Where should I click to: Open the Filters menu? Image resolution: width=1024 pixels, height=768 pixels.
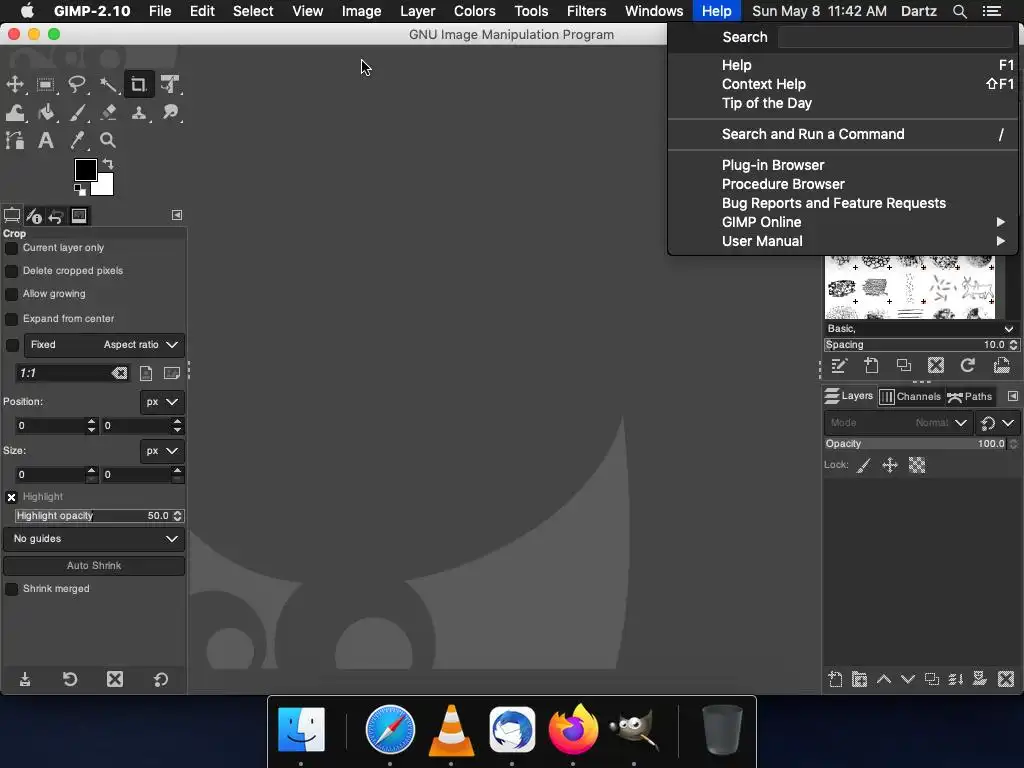[586, 11]
